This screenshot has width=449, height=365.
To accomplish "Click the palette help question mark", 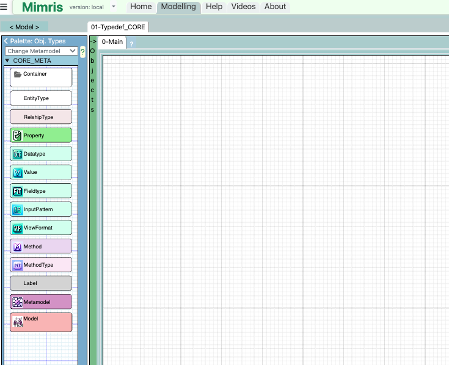I will (x=83, y=52).
